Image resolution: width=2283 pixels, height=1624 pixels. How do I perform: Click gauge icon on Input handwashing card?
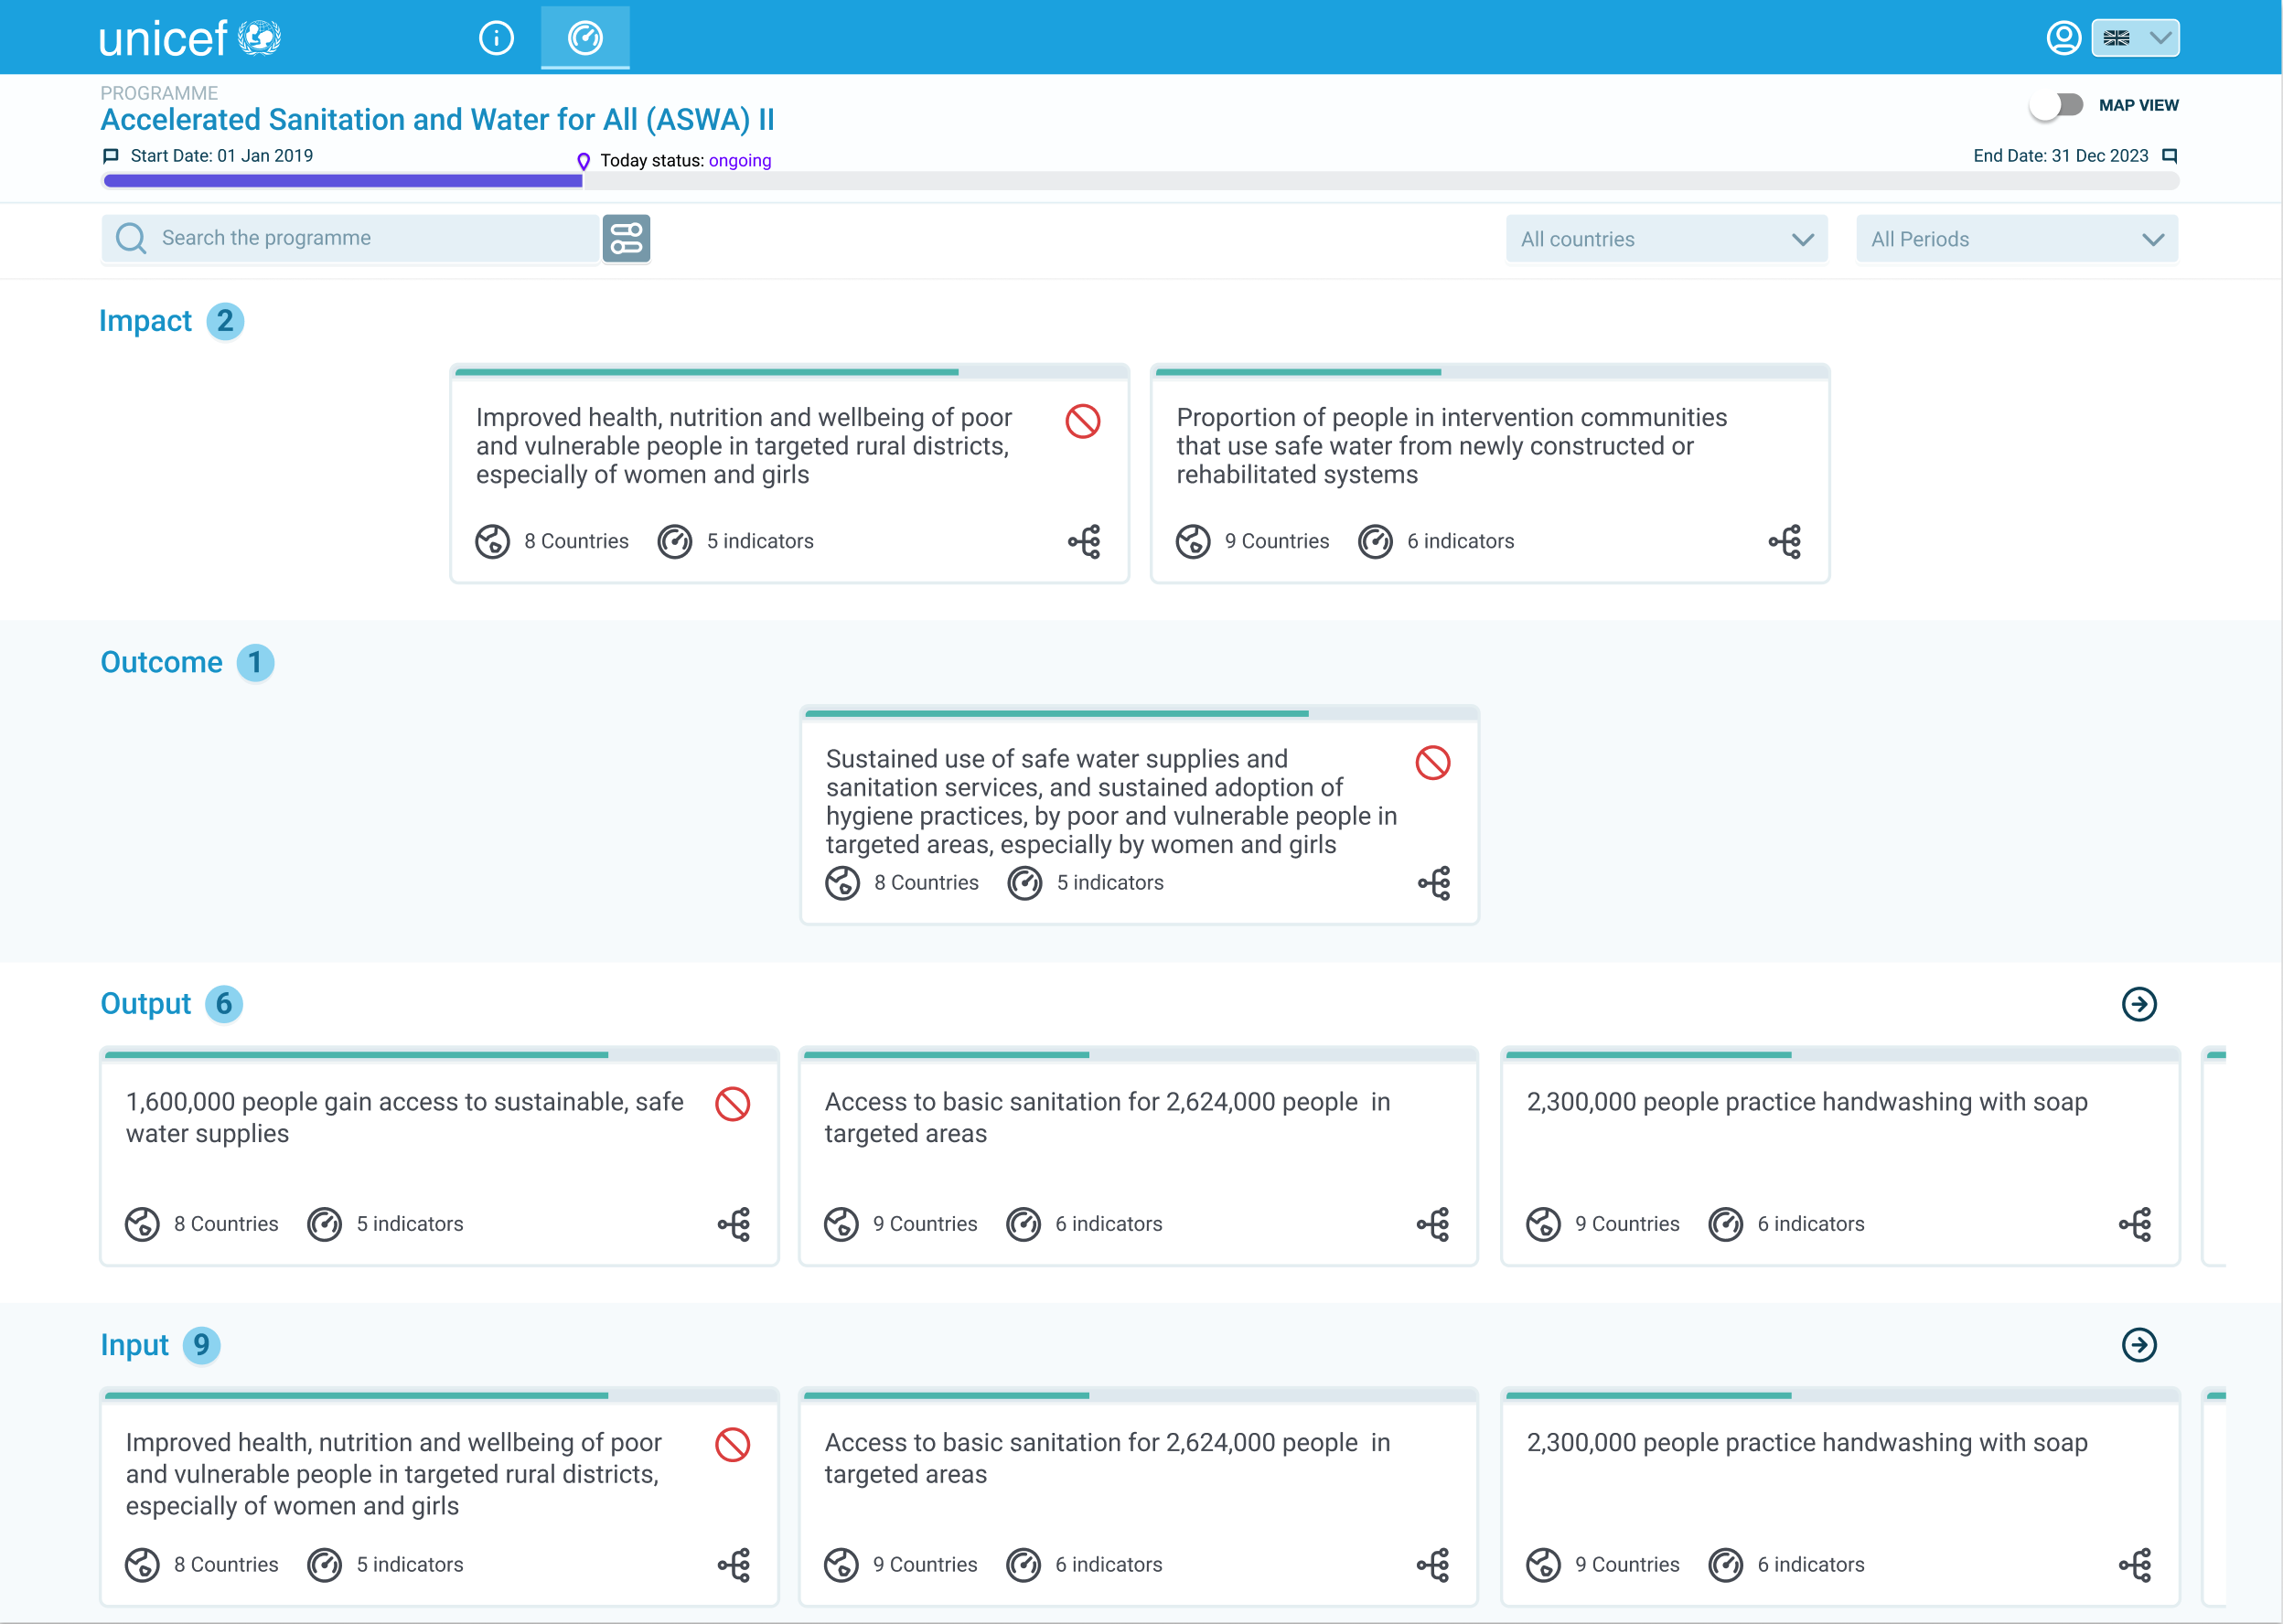point(1725,1565)
